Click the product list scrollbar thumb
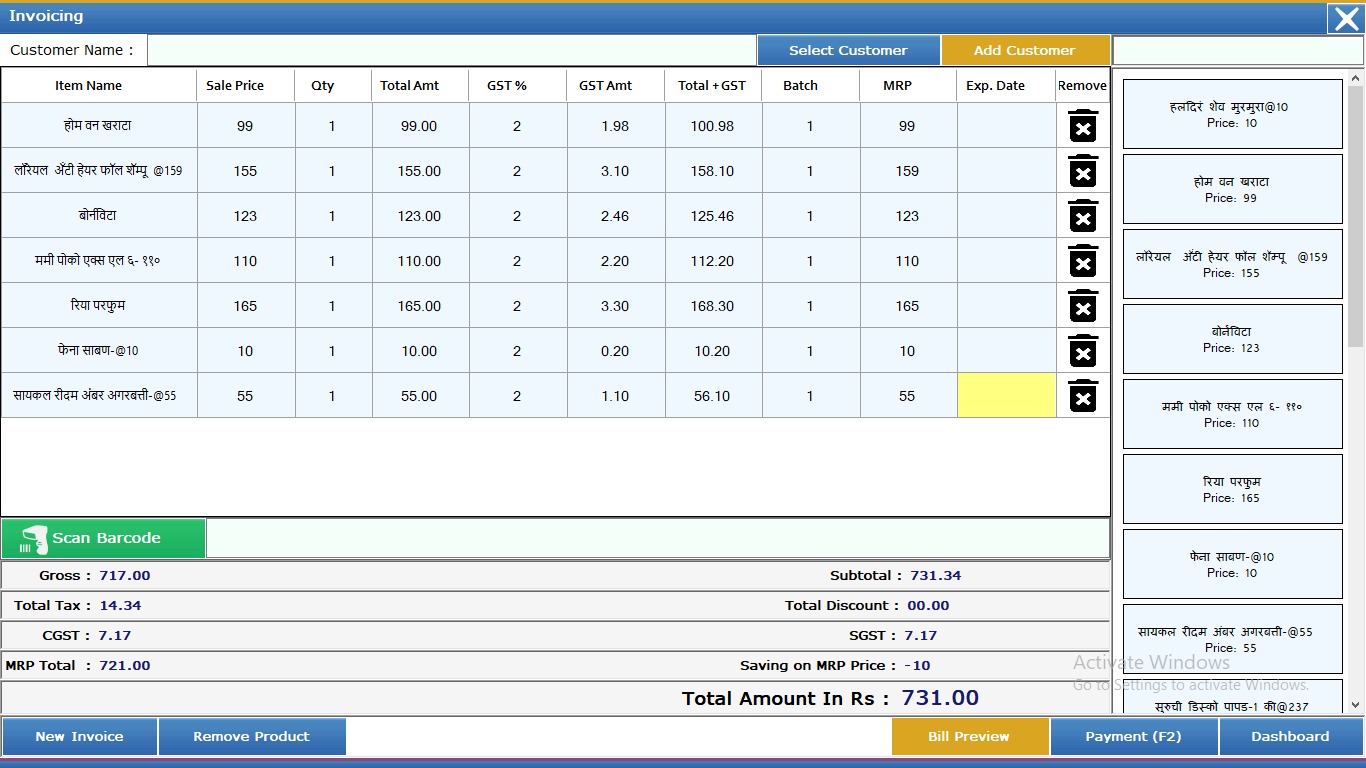This screenshot has height=768, width=1366. point(1356,216)
